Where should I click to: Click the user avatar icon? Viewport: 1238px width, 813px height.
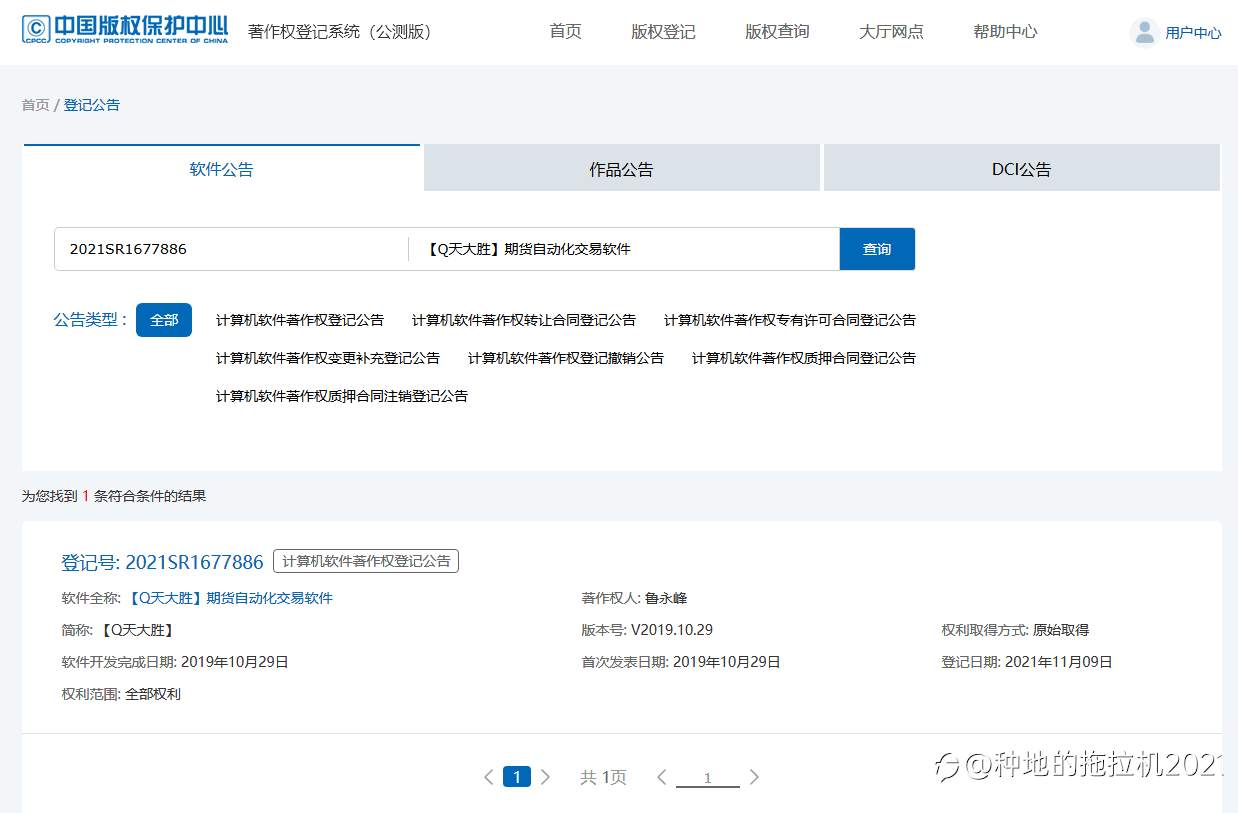coord(1144,32)
